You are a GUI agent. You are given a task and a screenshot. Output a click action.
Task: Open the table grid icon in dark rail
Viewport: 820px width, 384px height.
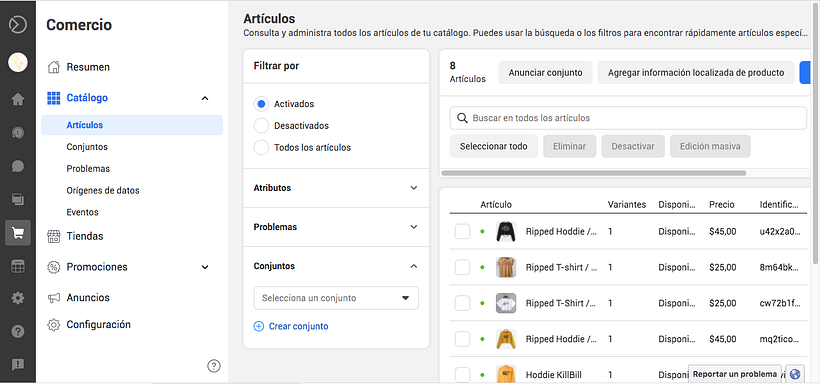[18, 266]
